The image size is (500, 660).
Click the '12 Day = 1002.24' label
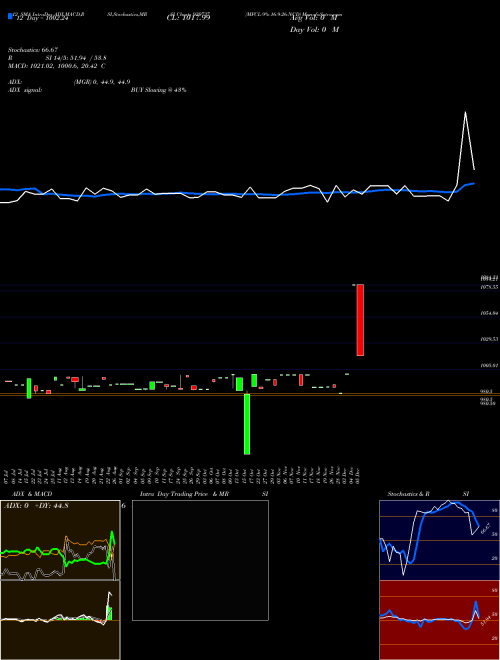(x=42, y=19)
